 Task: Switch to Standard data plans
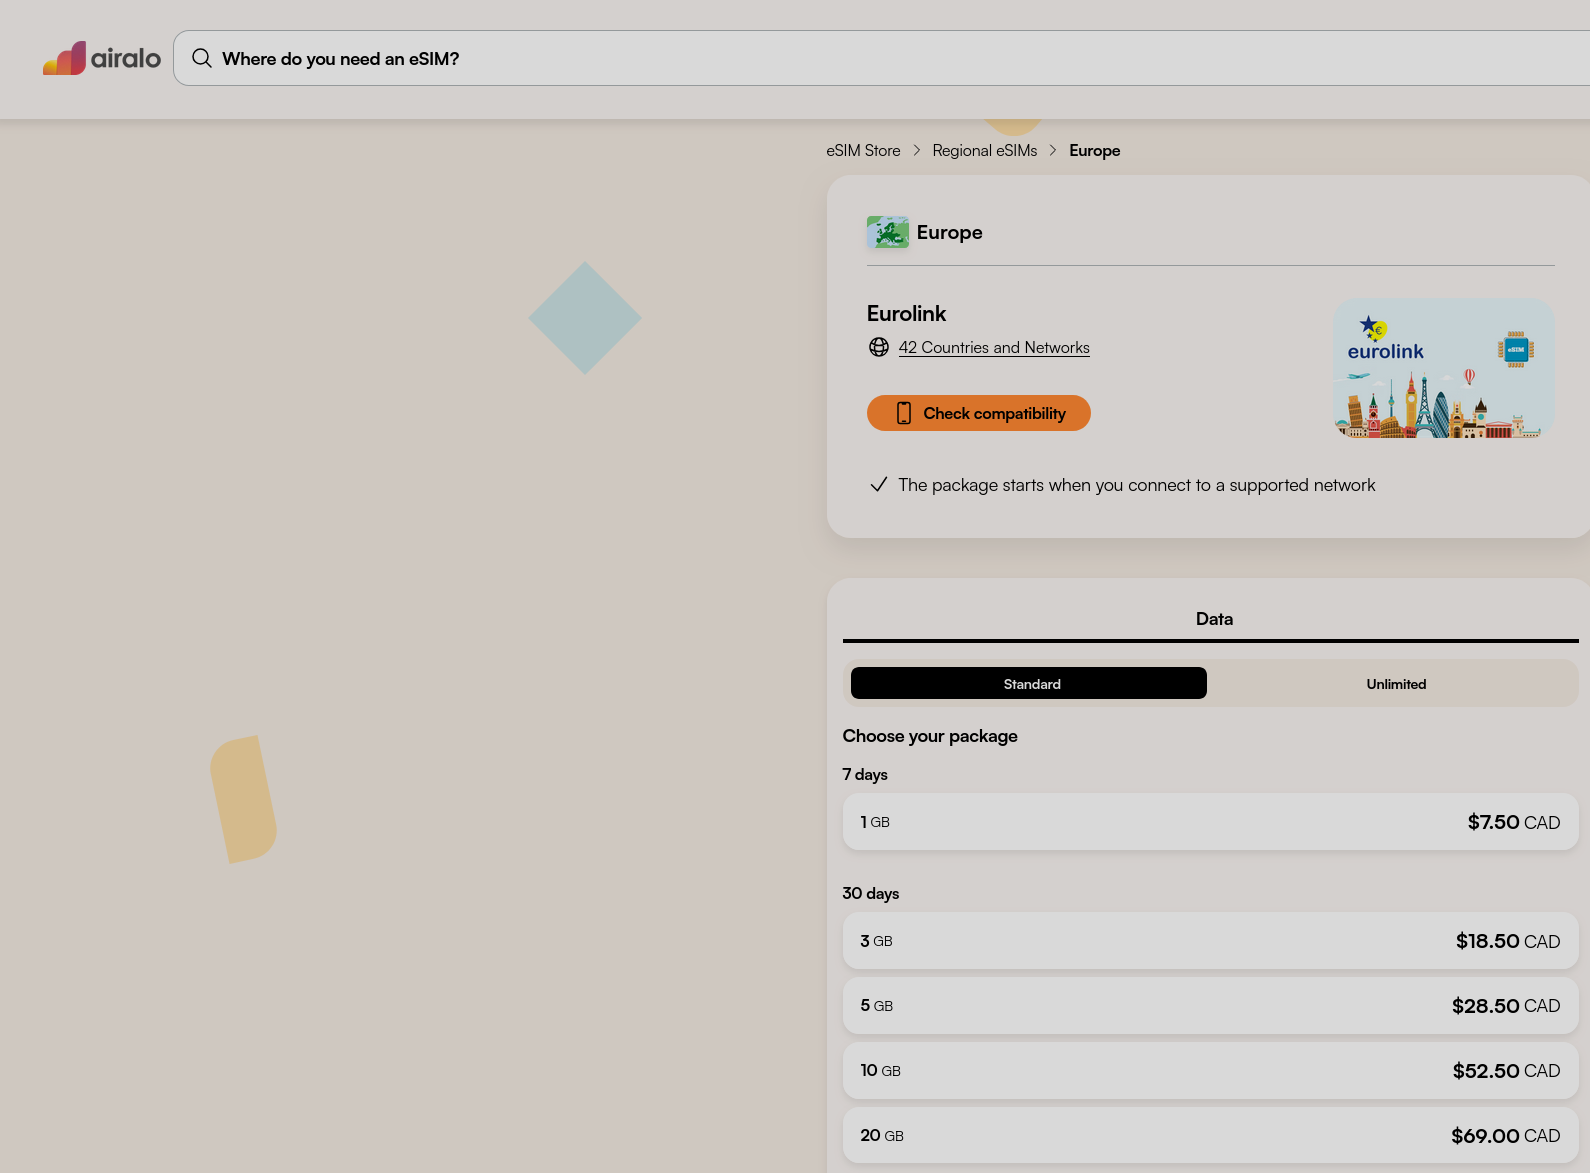[x=1028, y=684]
